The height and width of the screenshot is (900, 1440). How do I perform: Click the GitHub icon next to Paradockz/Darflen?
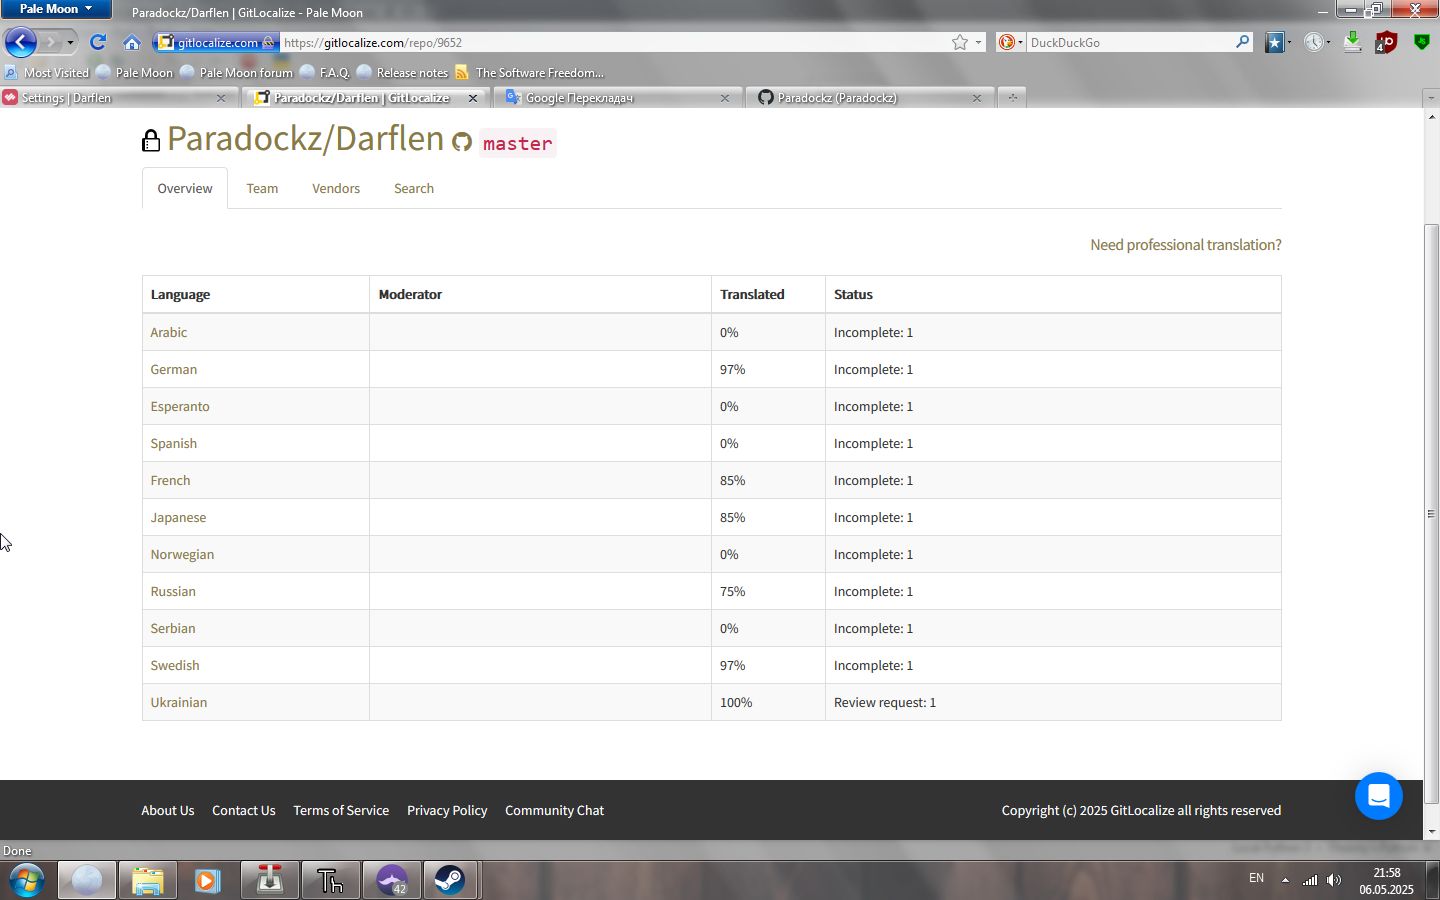click(462, 142)
